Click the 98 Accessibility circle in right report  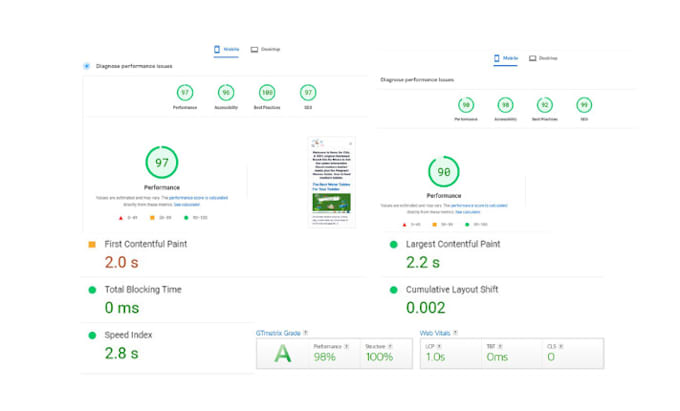point(506,104)
